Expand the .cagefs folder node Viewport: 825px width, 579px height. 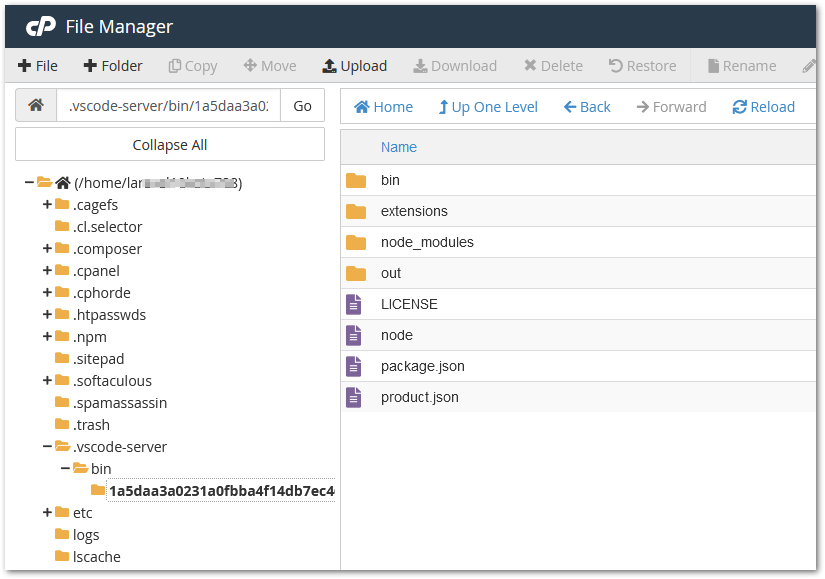click(47, 204)
